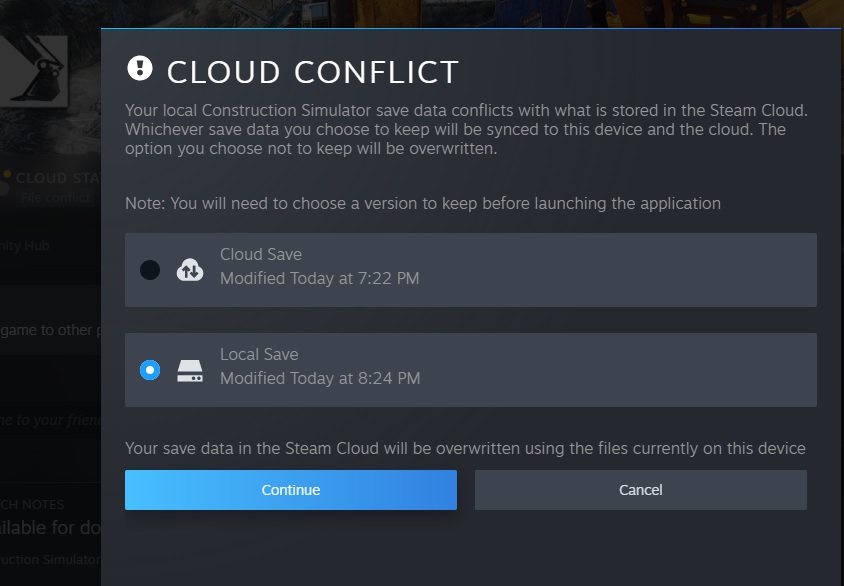Click the Steam Cloud overwrite warning text
Screen dimensions: 844x586
[x=465, y=448]
